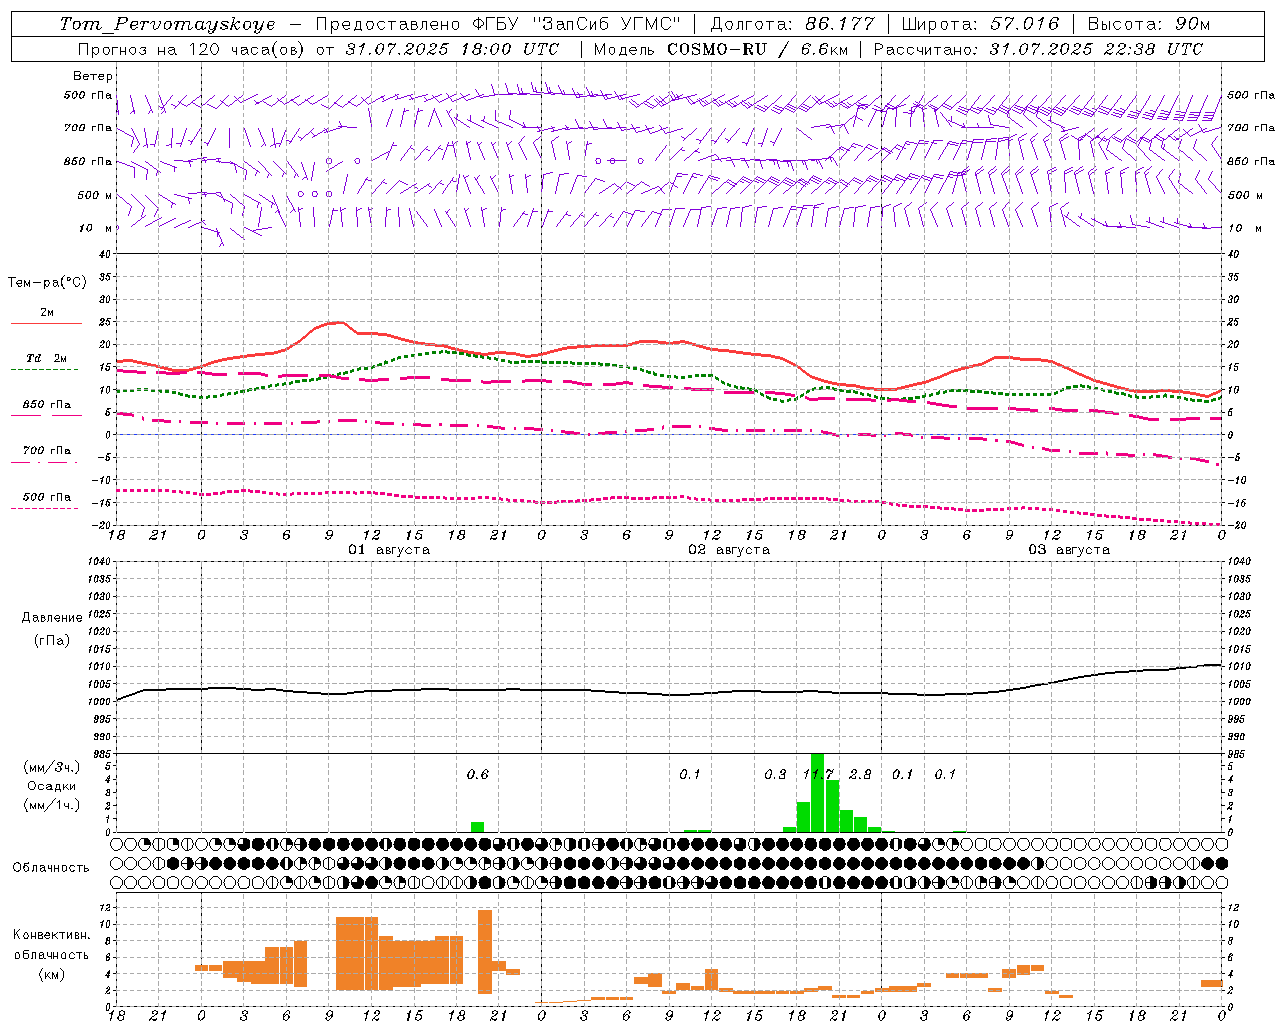
Task: Click the 700 гПа temperature legend entry
Action: click(46, 451)
